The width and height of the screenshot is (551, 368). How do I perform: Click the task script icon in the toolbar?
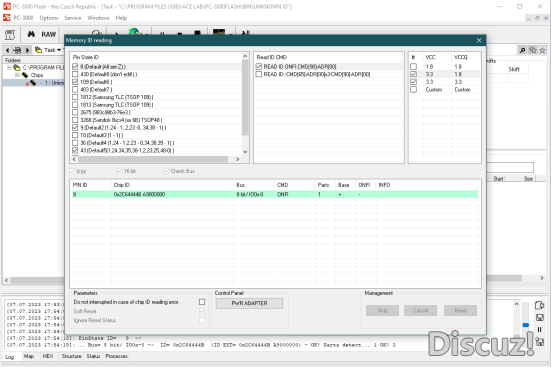pos(10,35)
